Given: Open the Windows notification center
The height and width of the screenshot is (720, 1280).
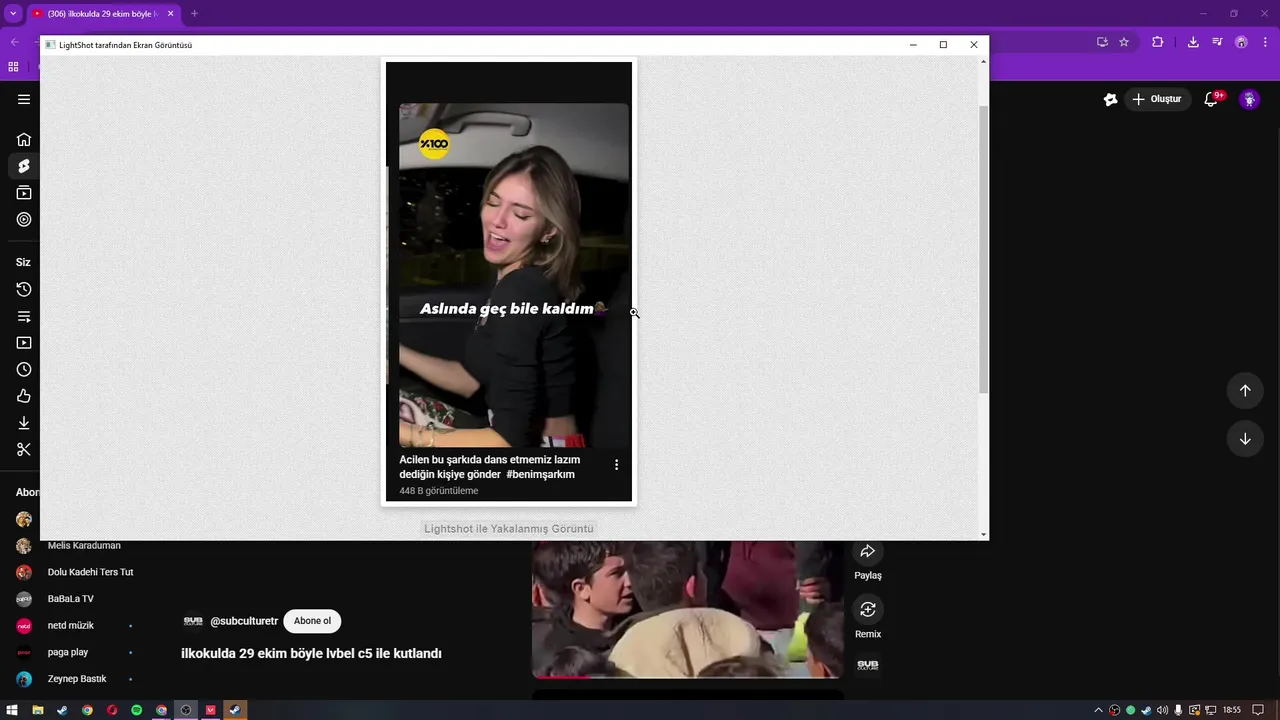Looking at the screenshot, I should click(x=1258, y=710).
